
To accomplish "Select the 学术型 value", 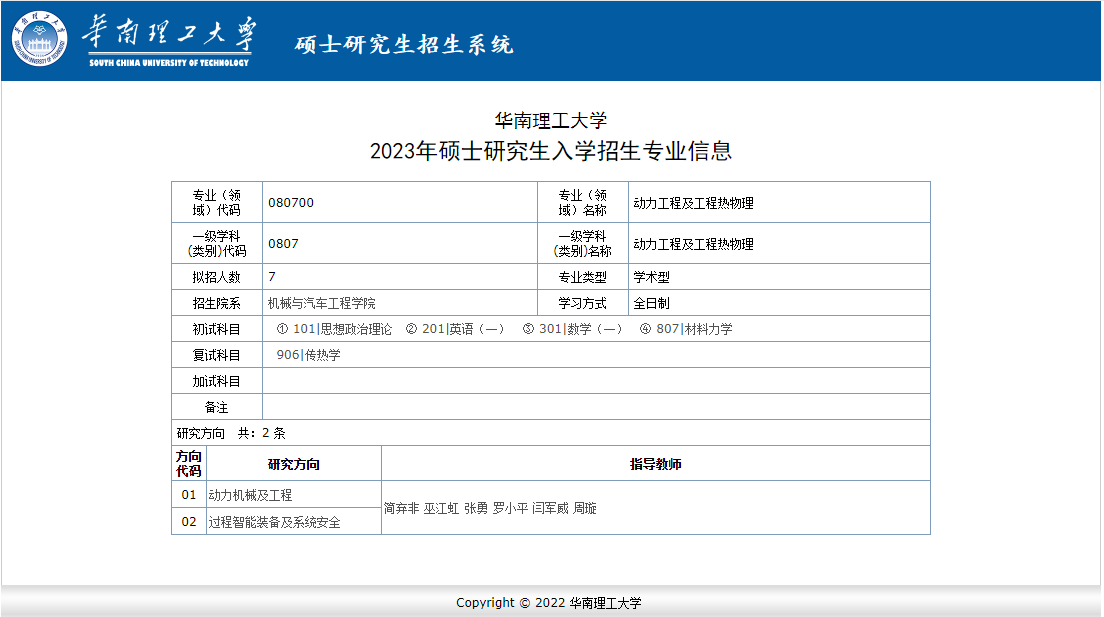I will tap(651, 277).
